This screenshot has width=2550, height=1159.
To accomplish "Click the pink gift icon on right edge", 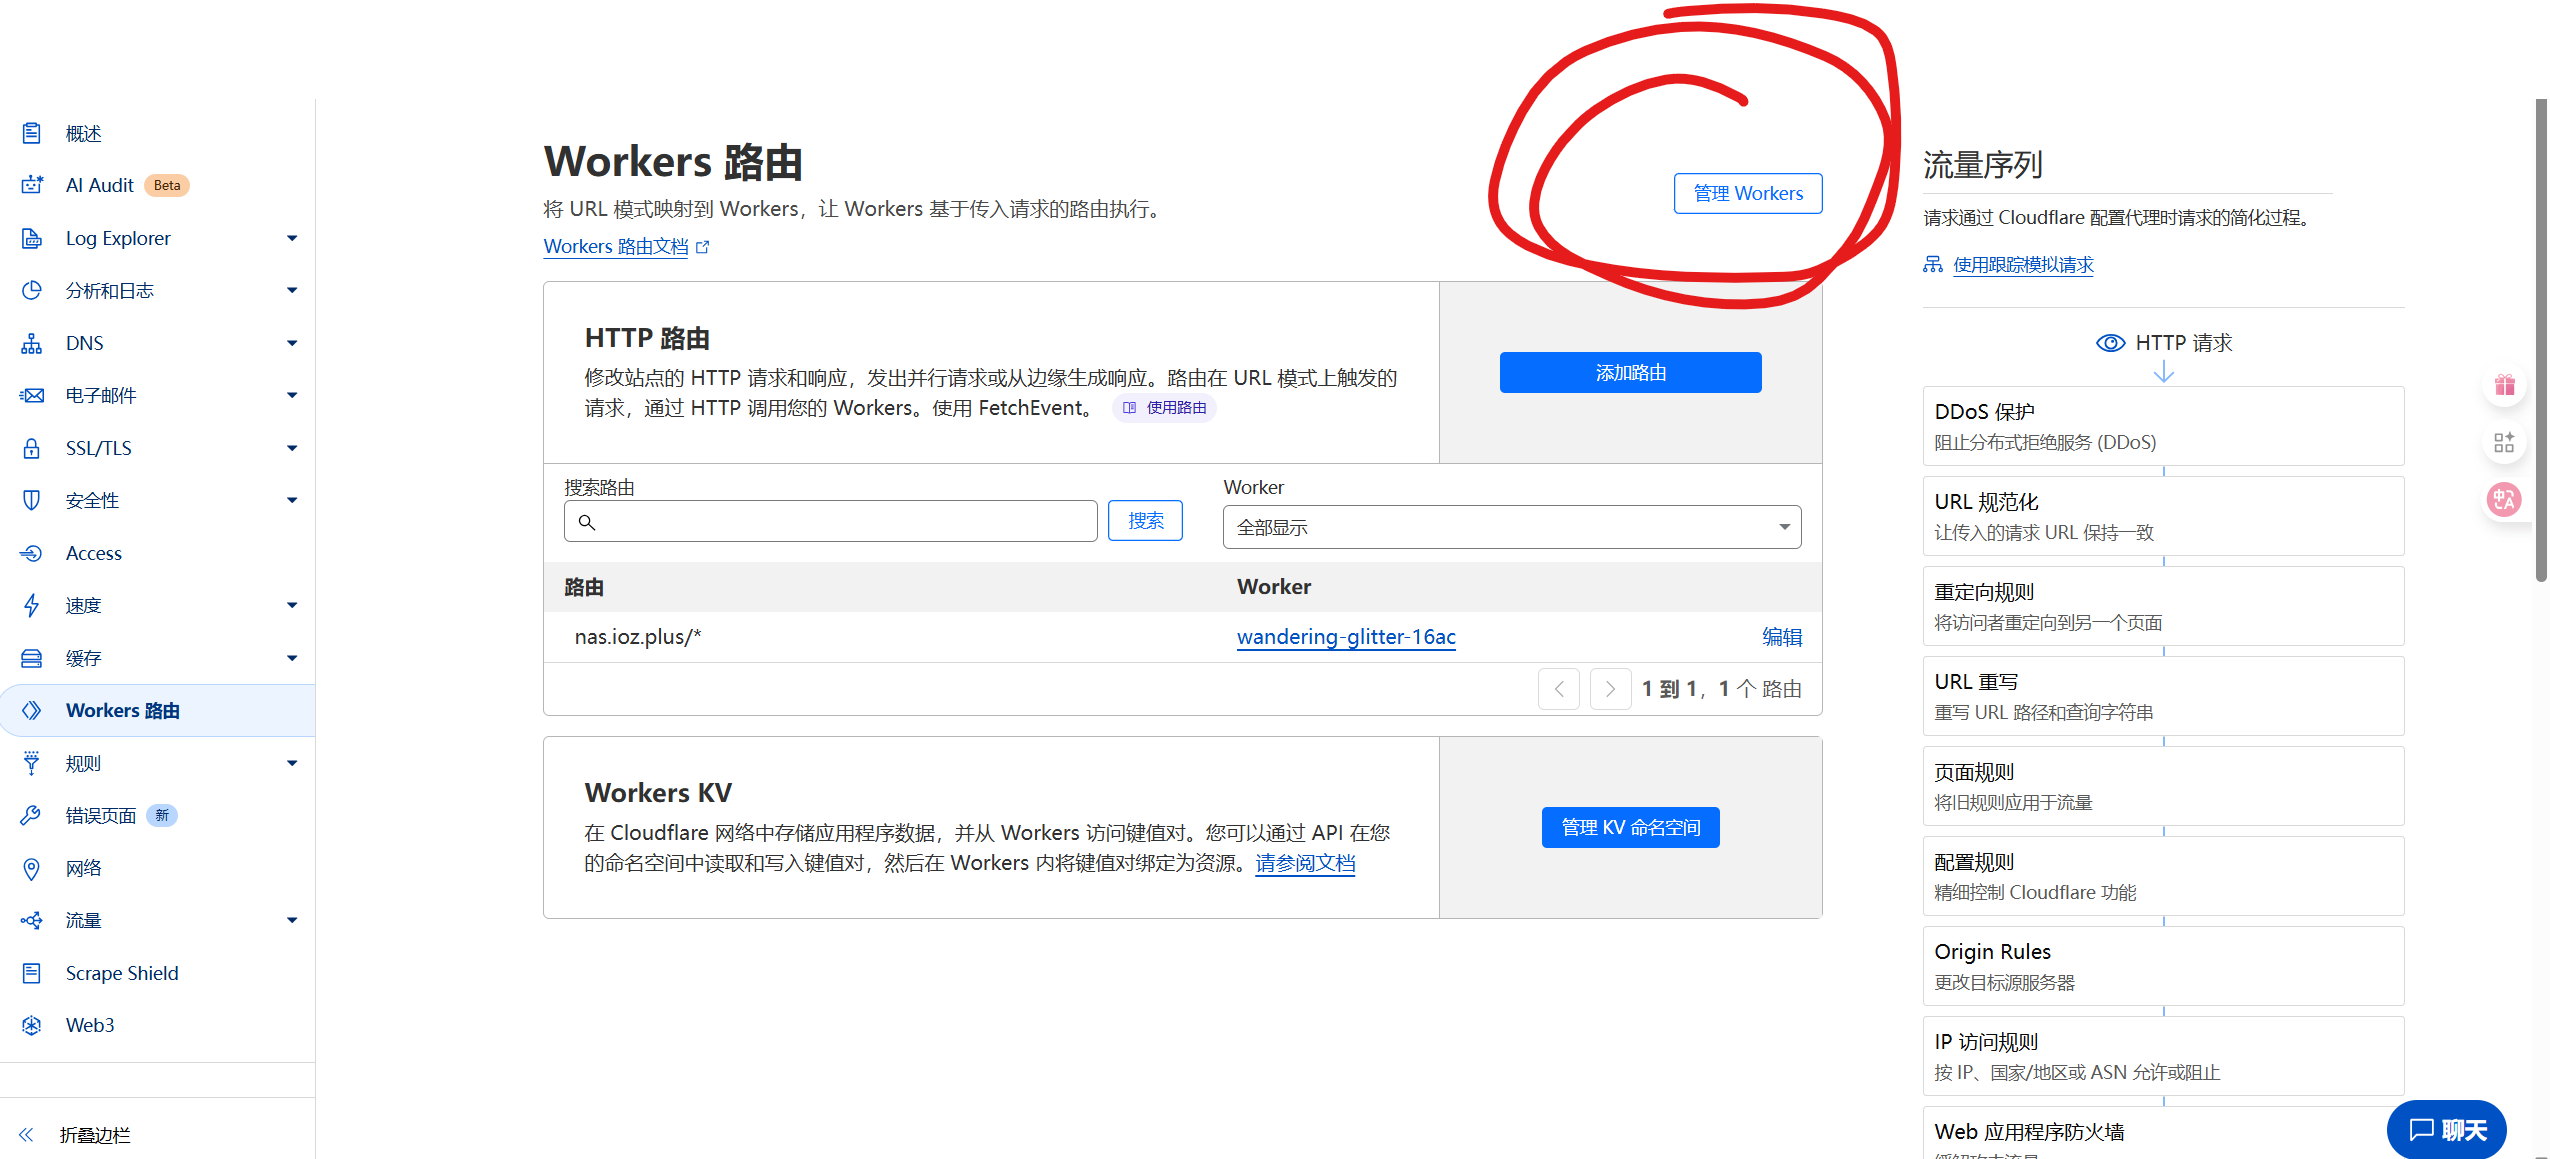I will coord(2505,386).
